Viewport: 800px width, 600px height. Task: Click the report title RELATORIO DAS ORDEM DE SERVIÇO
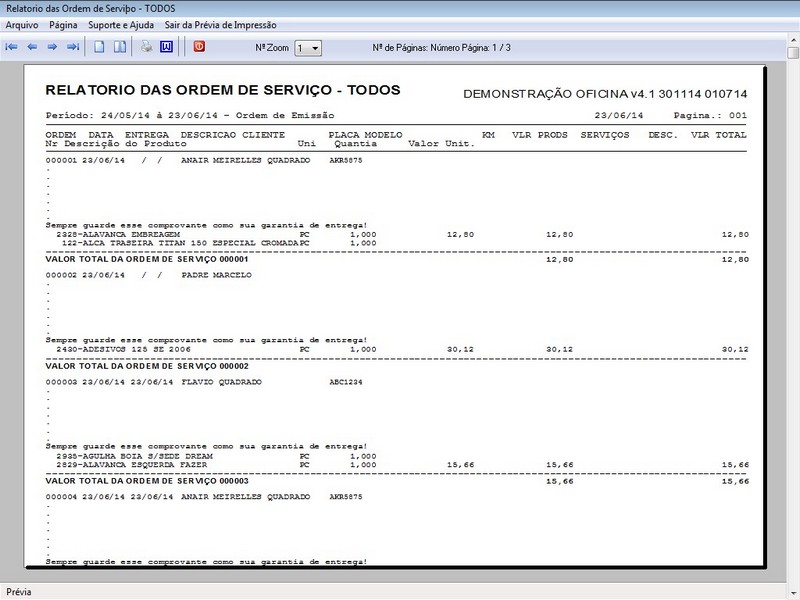(223, 90)
